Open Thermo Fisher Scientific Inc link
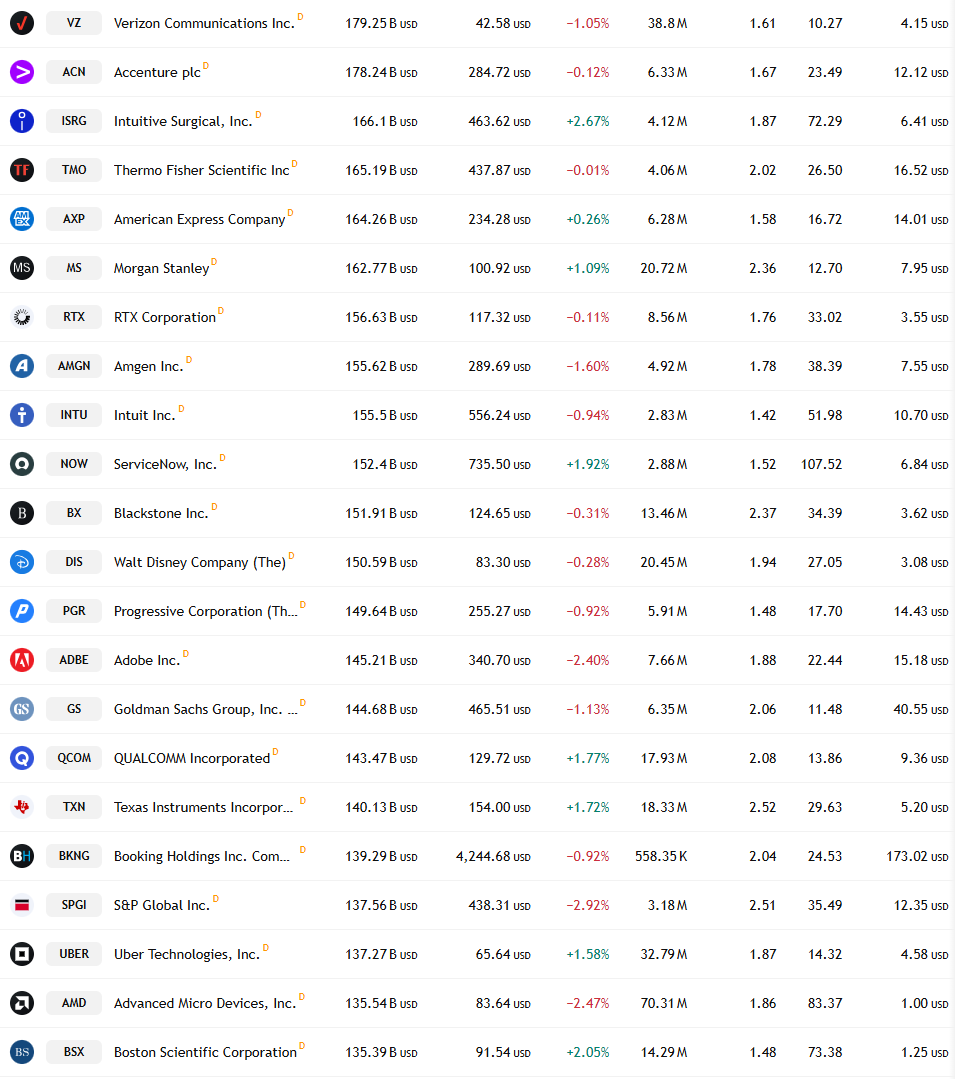The height and width of the screenshot is (1079, 955). [202, 170]
